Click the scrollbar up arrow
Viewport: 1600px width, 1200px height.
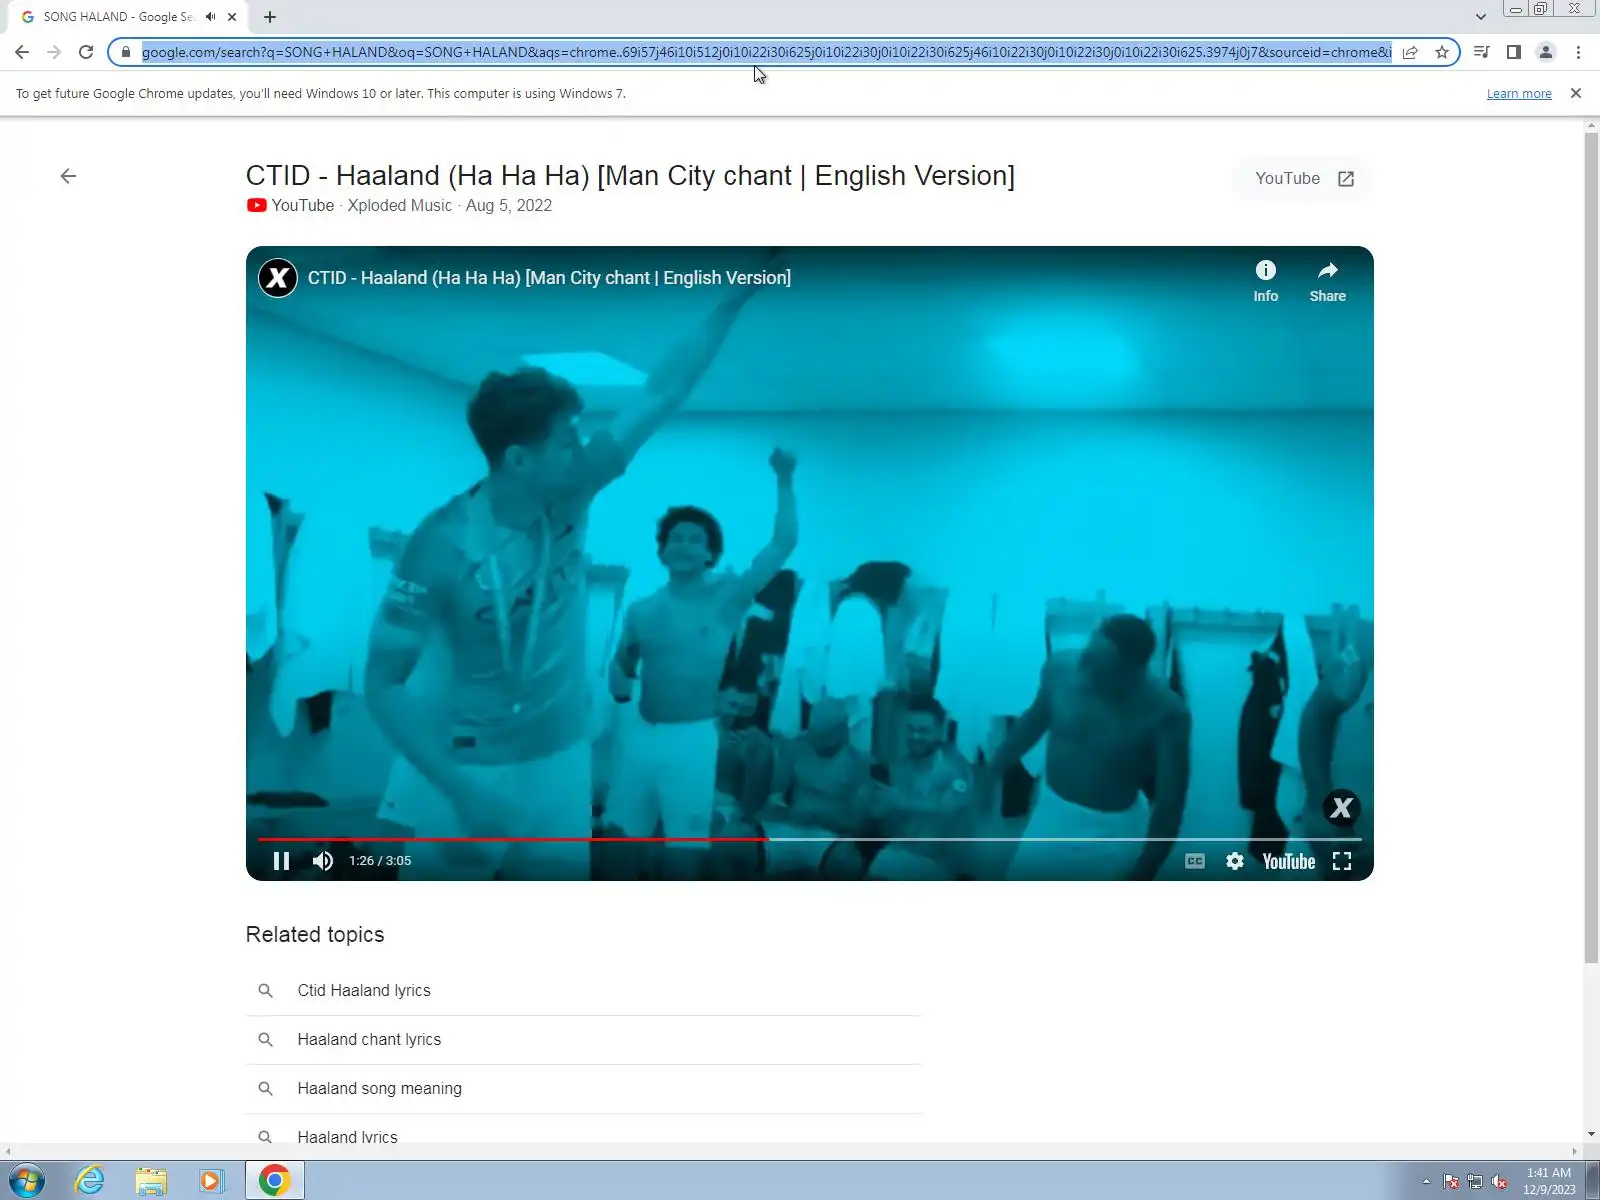click(x=1592, y=126)
